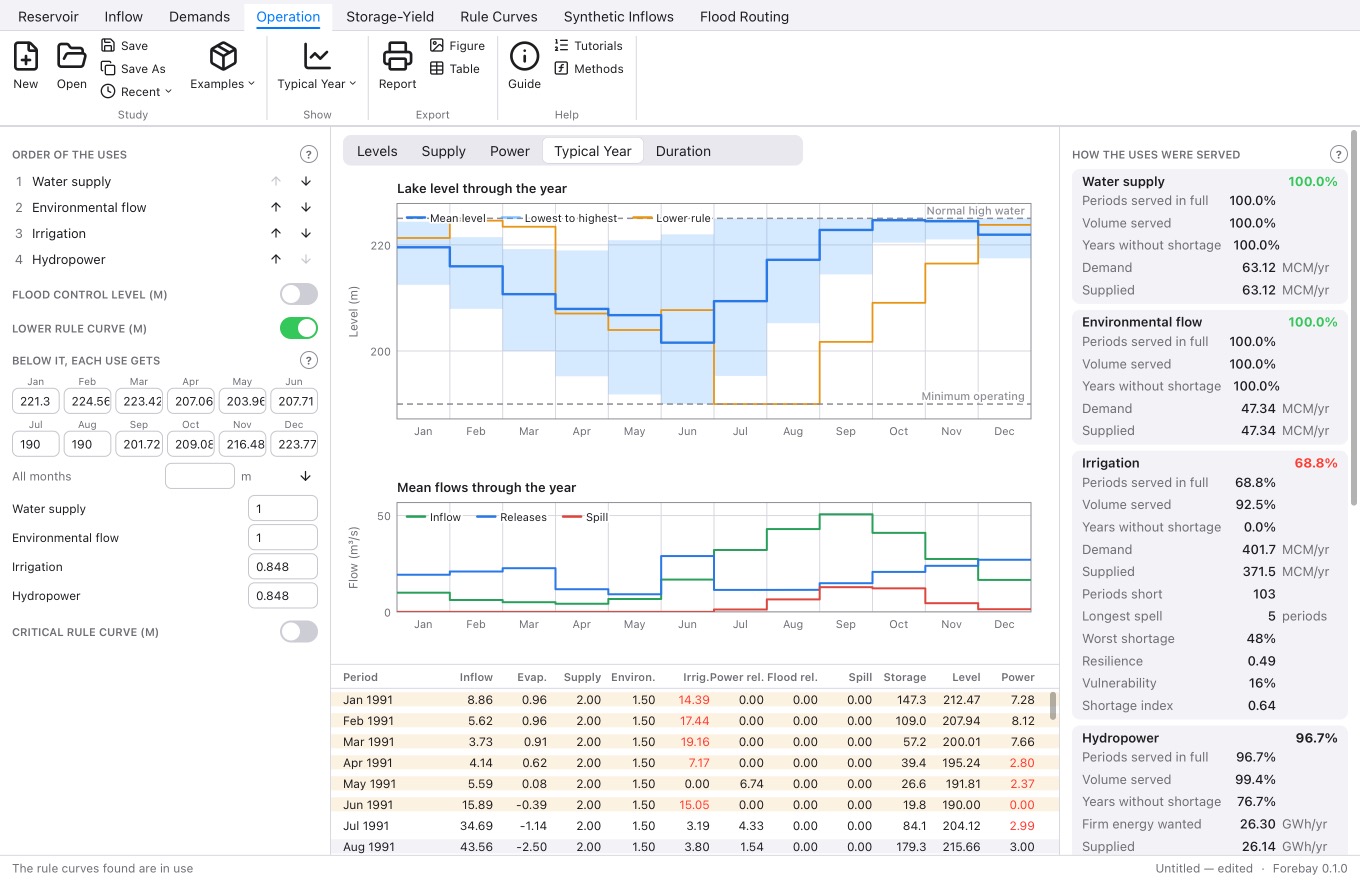Edit the Hydropower share field

pyautogui.click(x=283, y=596)
